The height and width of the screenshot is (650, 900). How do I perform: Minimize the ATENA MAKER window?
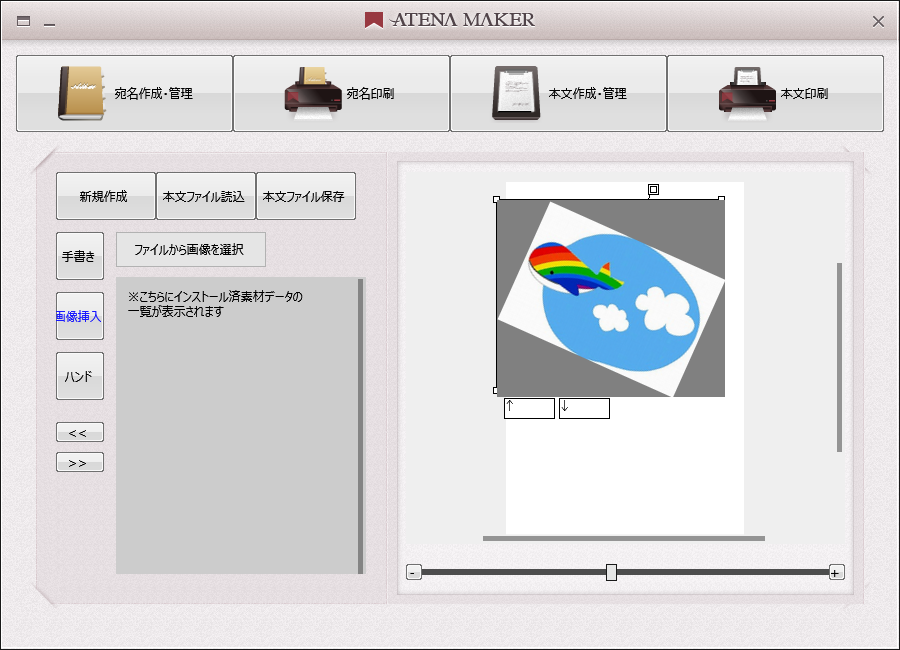point(49,24)
